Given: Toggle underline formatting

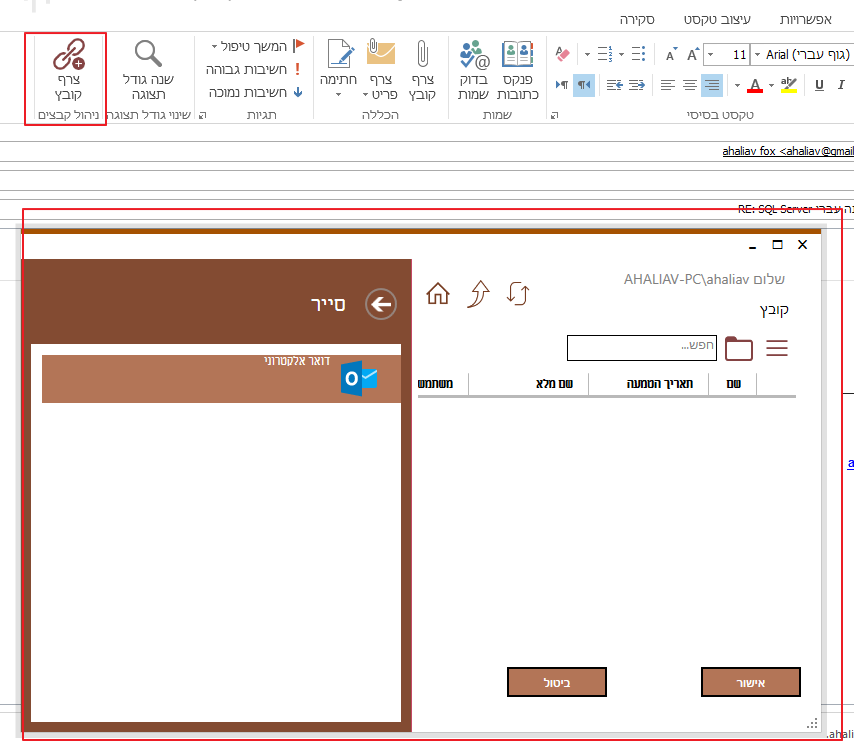Looking at the screenshot, I should (x=819, y=85).
